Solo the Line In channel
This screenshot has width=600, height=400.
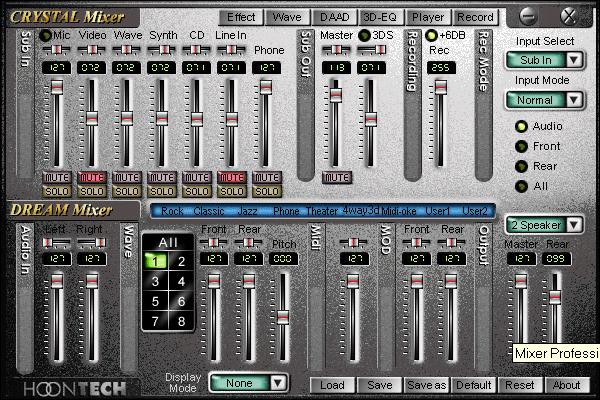(x=232, y=191)
